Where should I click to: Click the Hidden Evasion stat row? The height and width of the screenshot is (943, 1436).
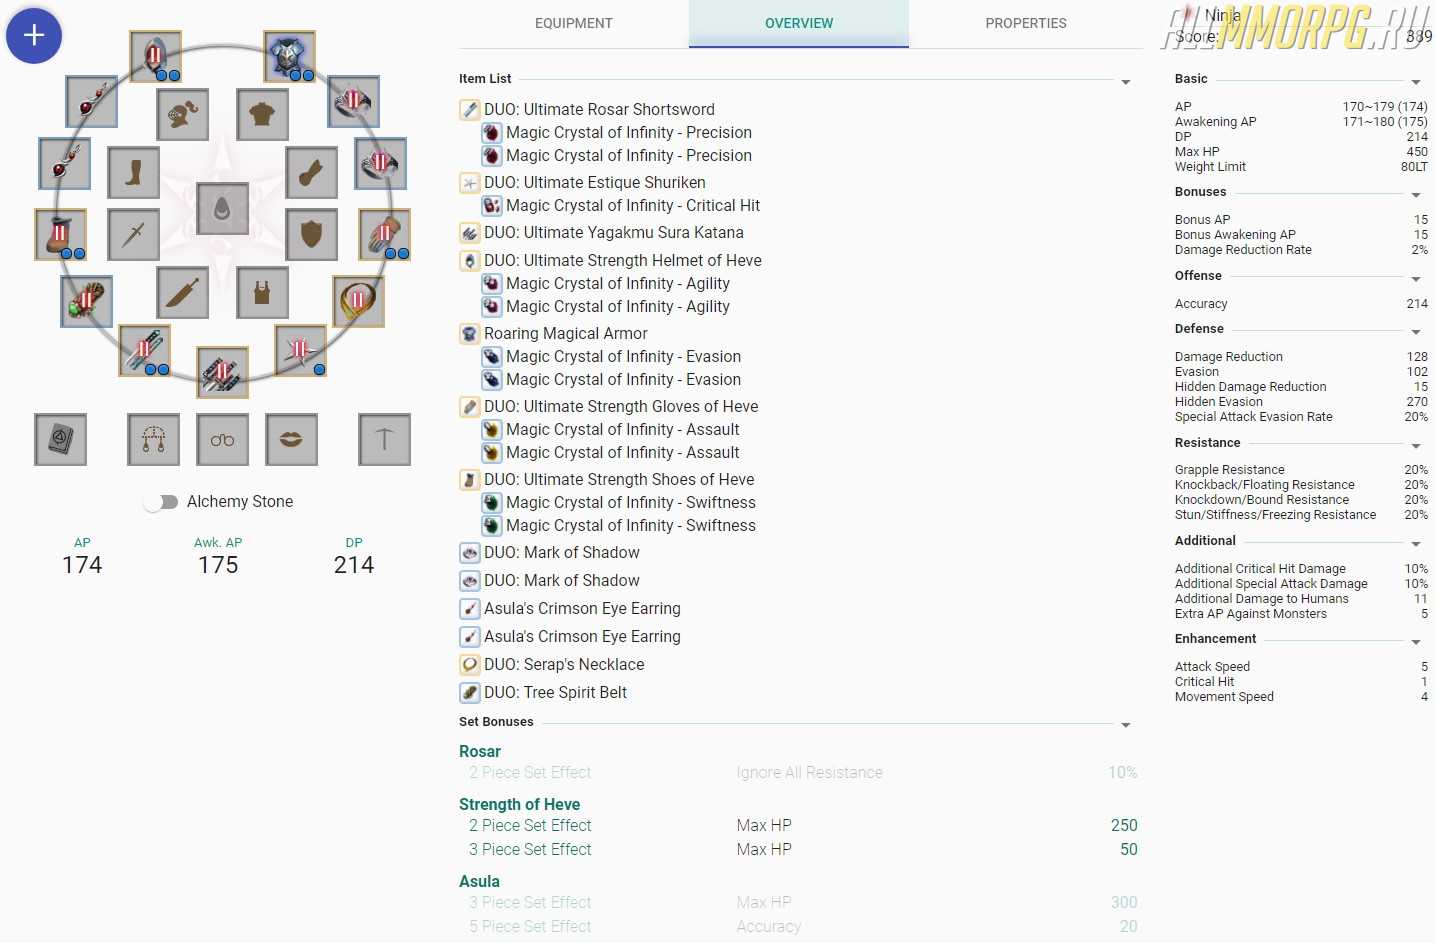pyautogui.click(x=1301, y=402)
